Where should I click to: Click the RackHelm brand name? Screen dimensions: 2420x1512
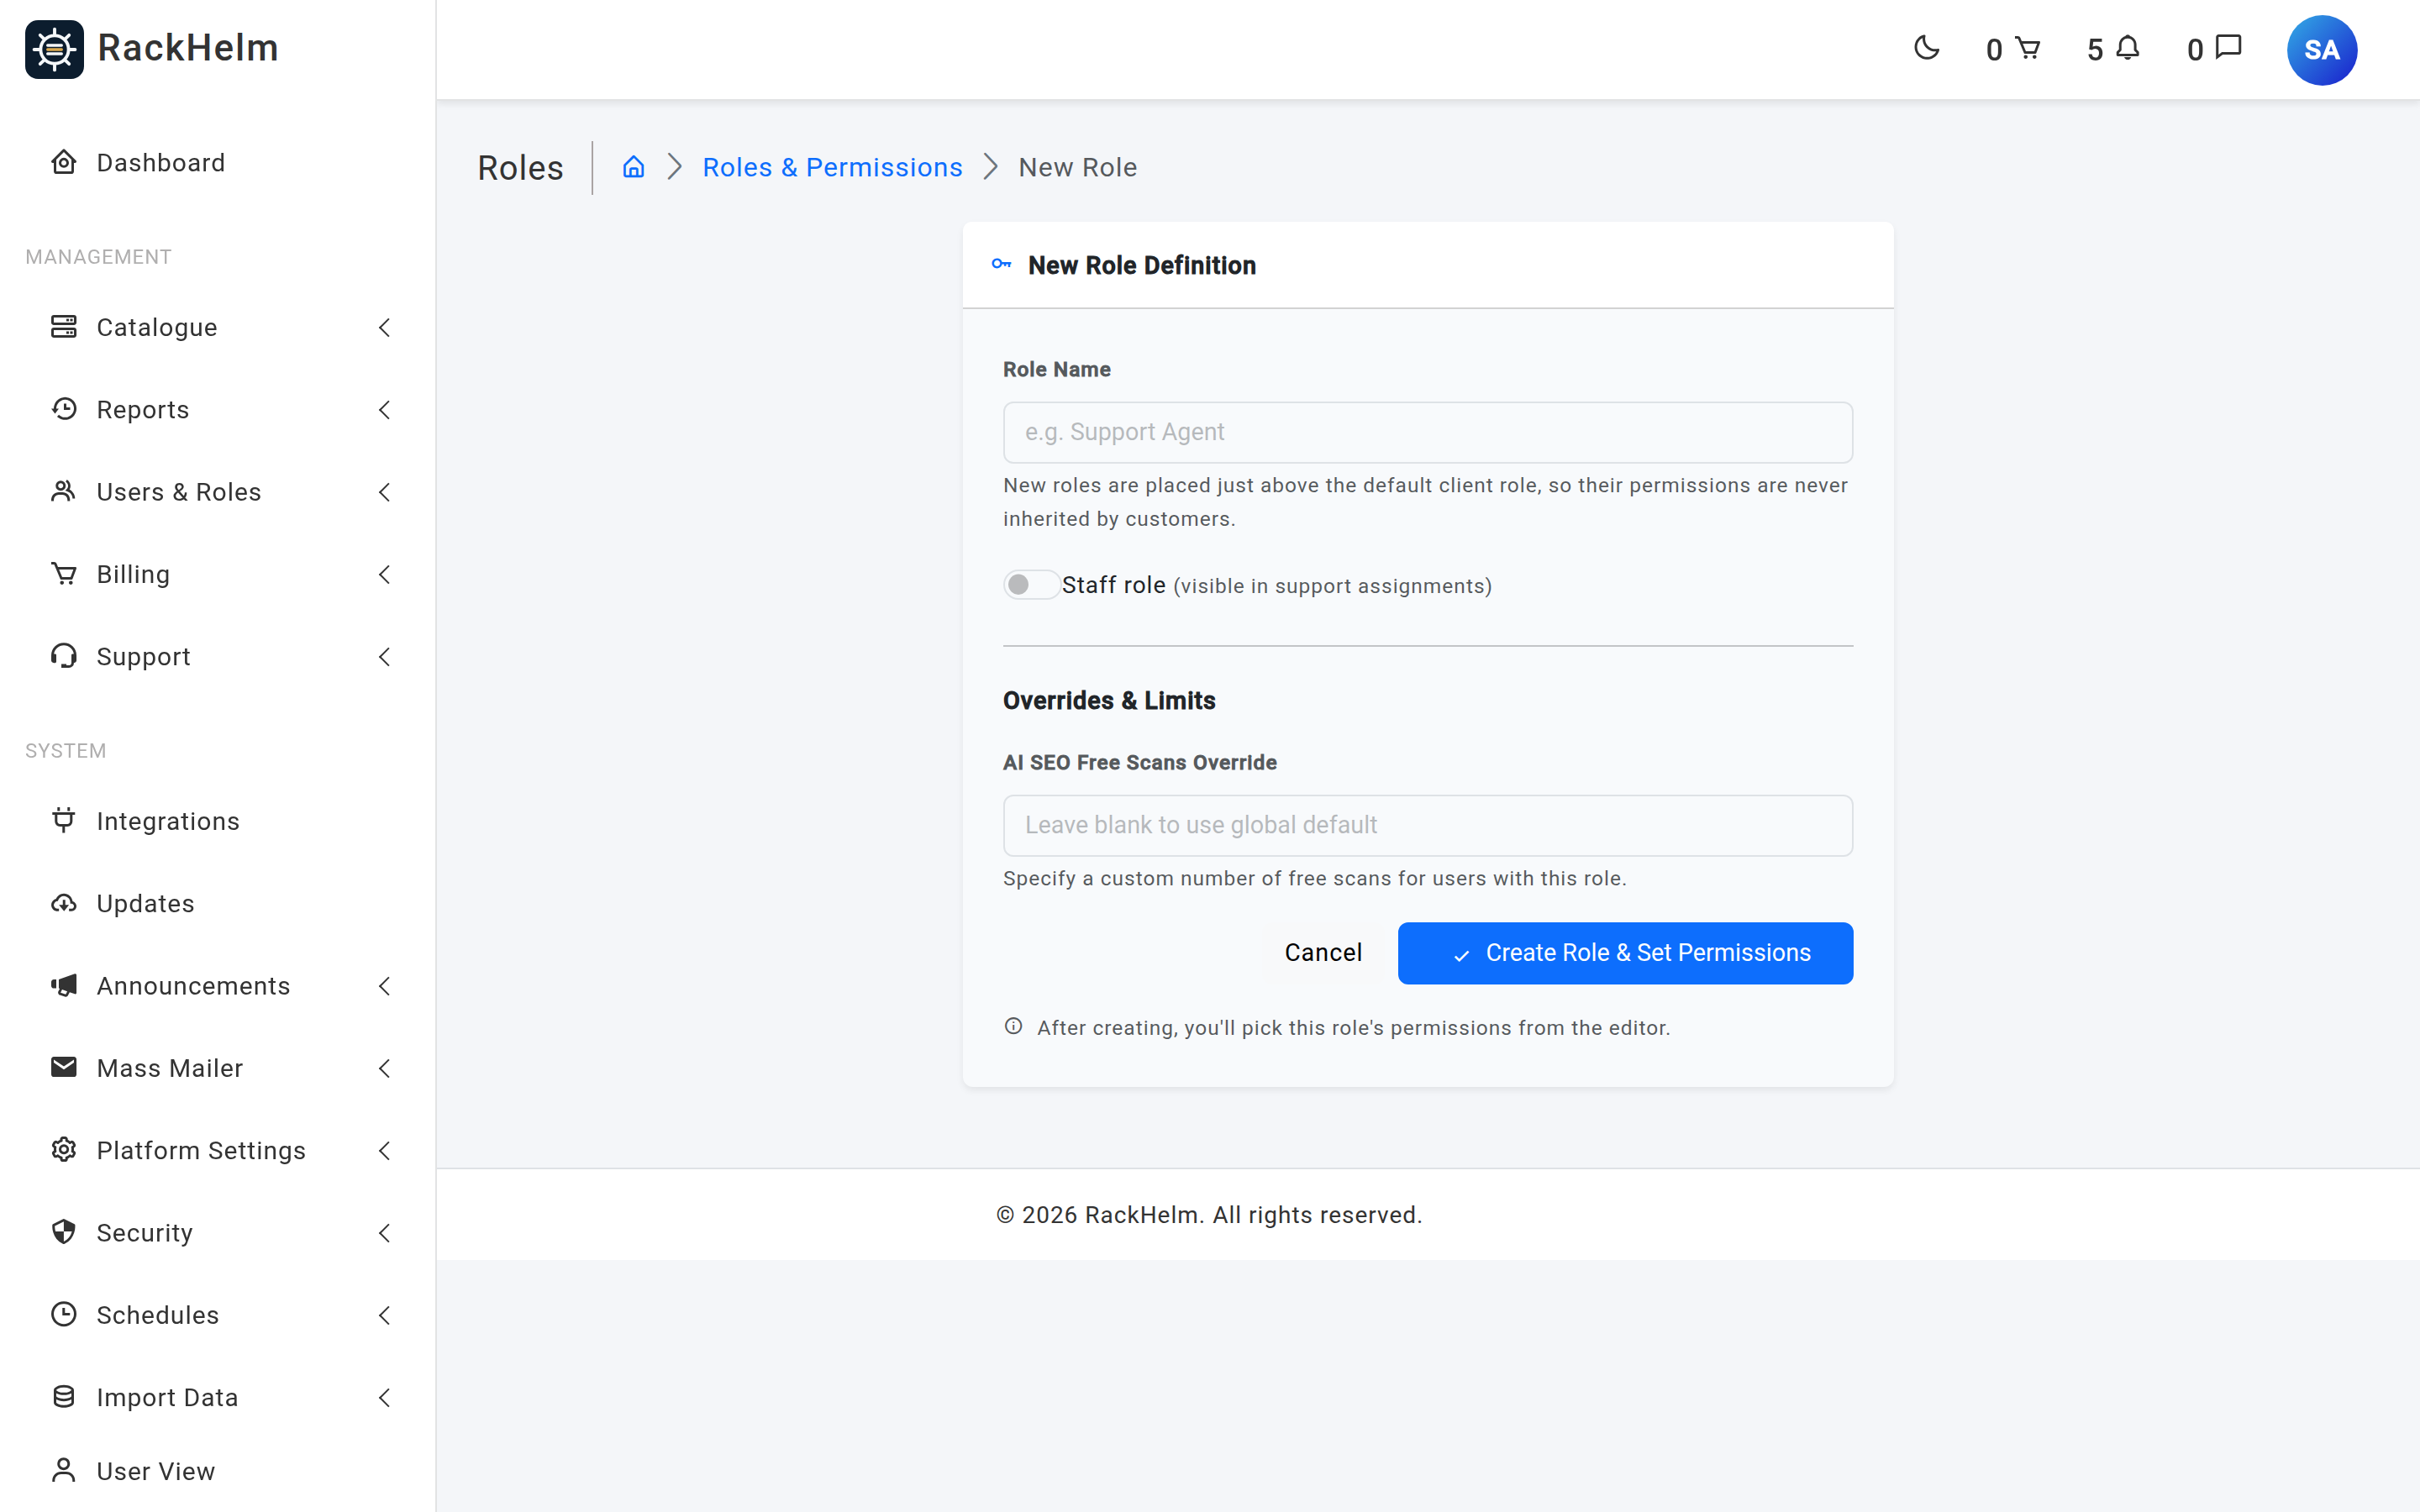click(188, 48)
